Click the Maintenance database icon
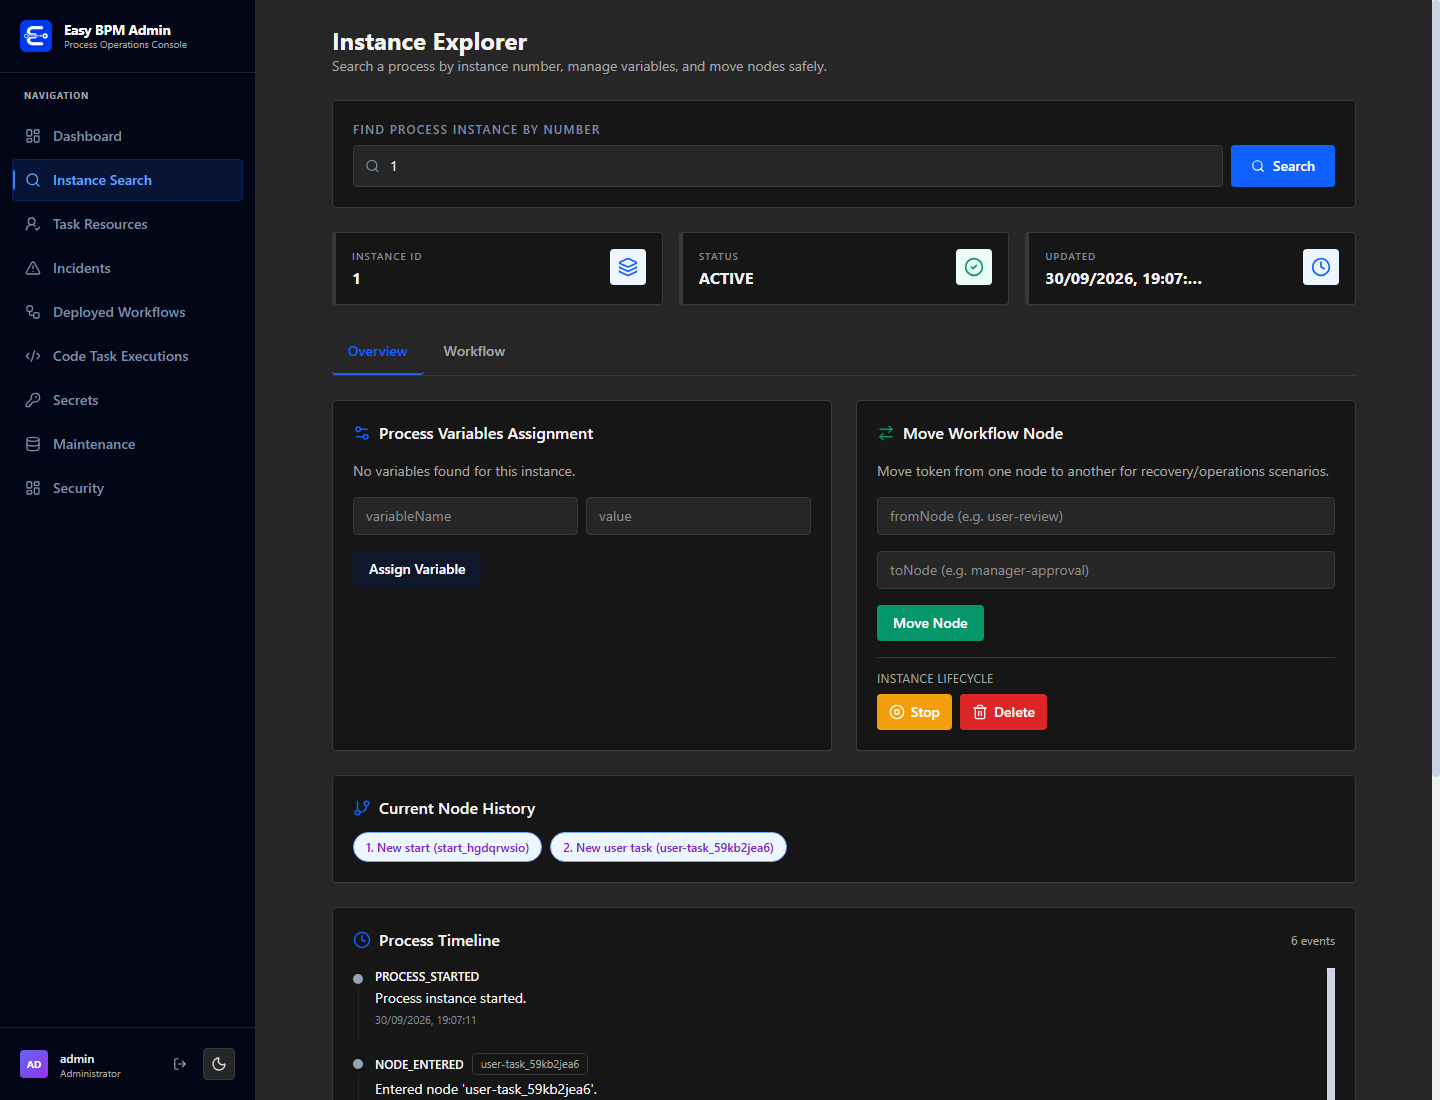 [33, 444]
